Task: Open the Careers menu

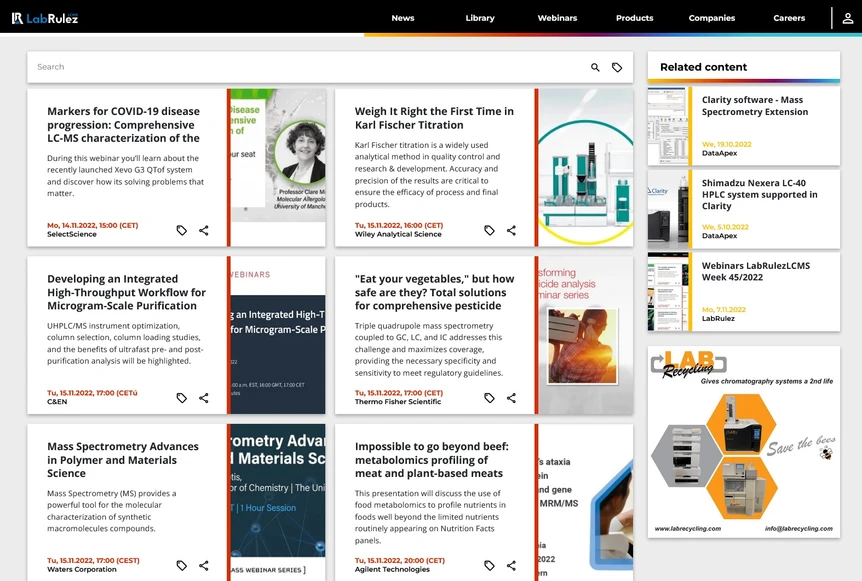Action: click(x=789, y=18)
